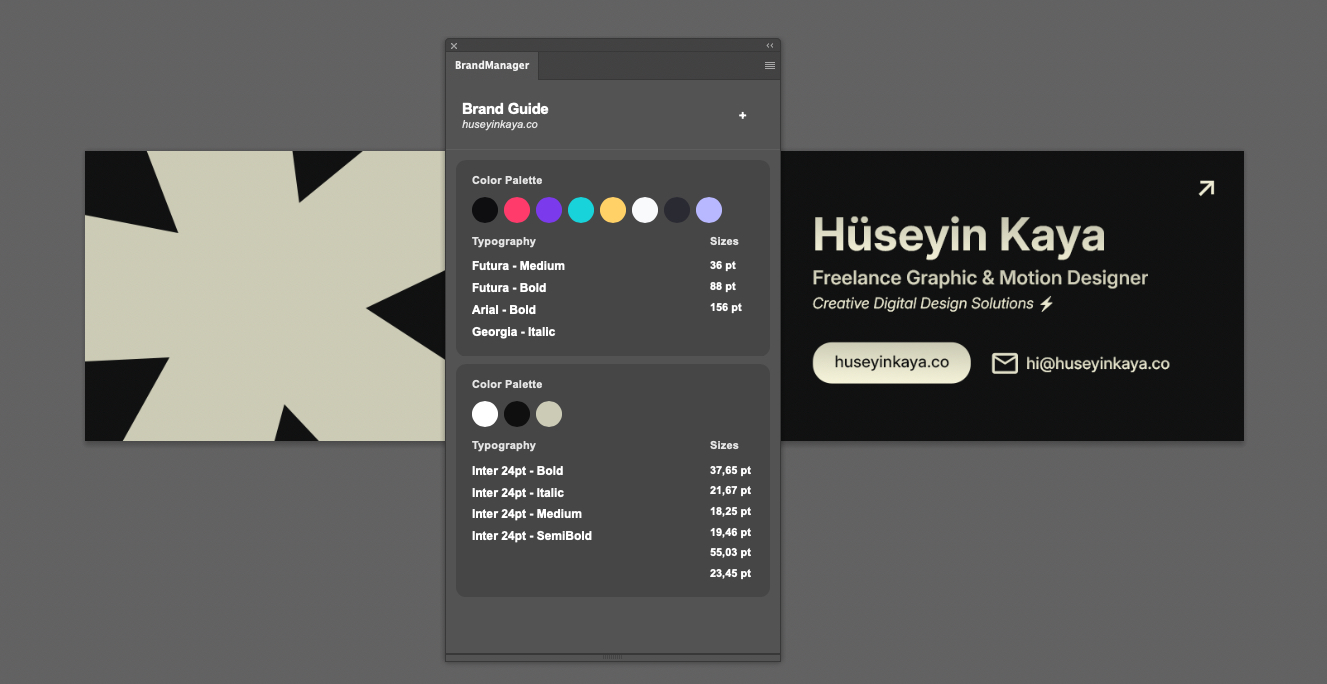
Task: Click huseyinkaya.co link under Brand Guide
Action: coord(500,125)
